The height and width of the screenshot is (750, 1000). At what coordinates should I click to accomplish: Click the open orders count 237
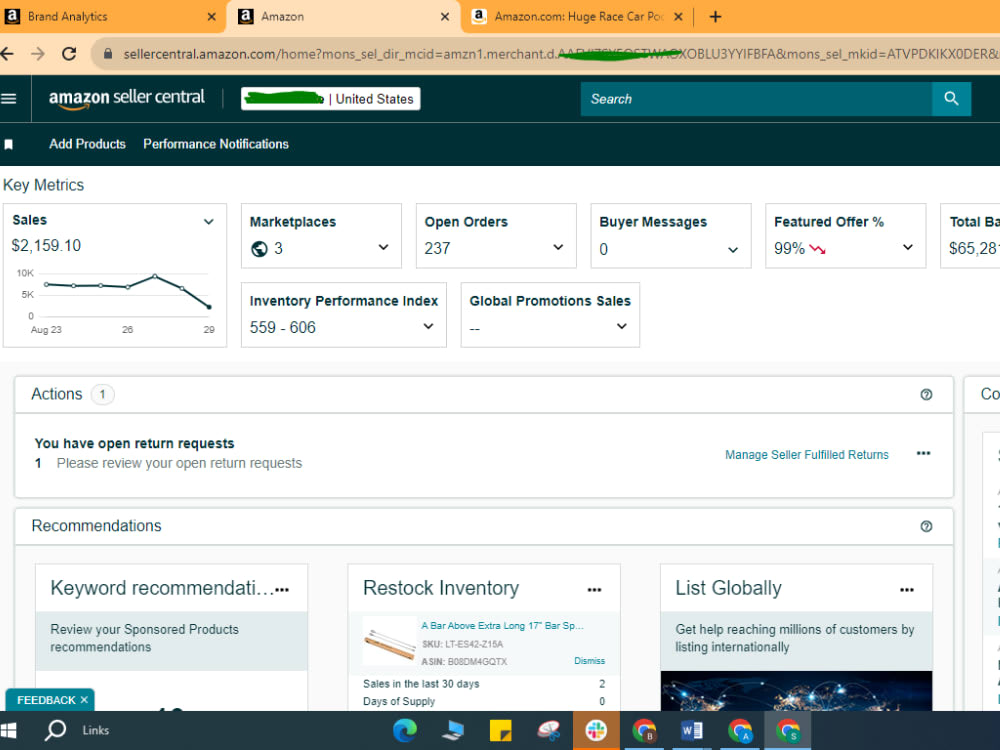coord(438,249)
